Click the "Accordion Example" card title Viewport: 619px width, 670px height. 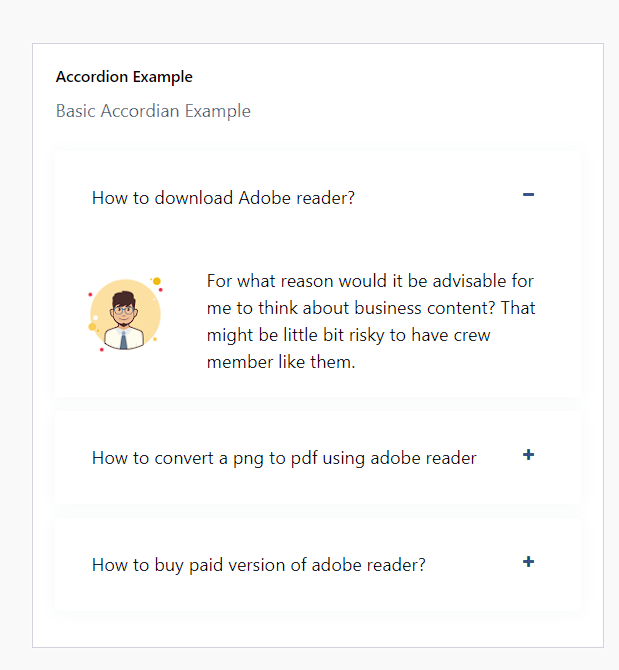tap(124, 77)
